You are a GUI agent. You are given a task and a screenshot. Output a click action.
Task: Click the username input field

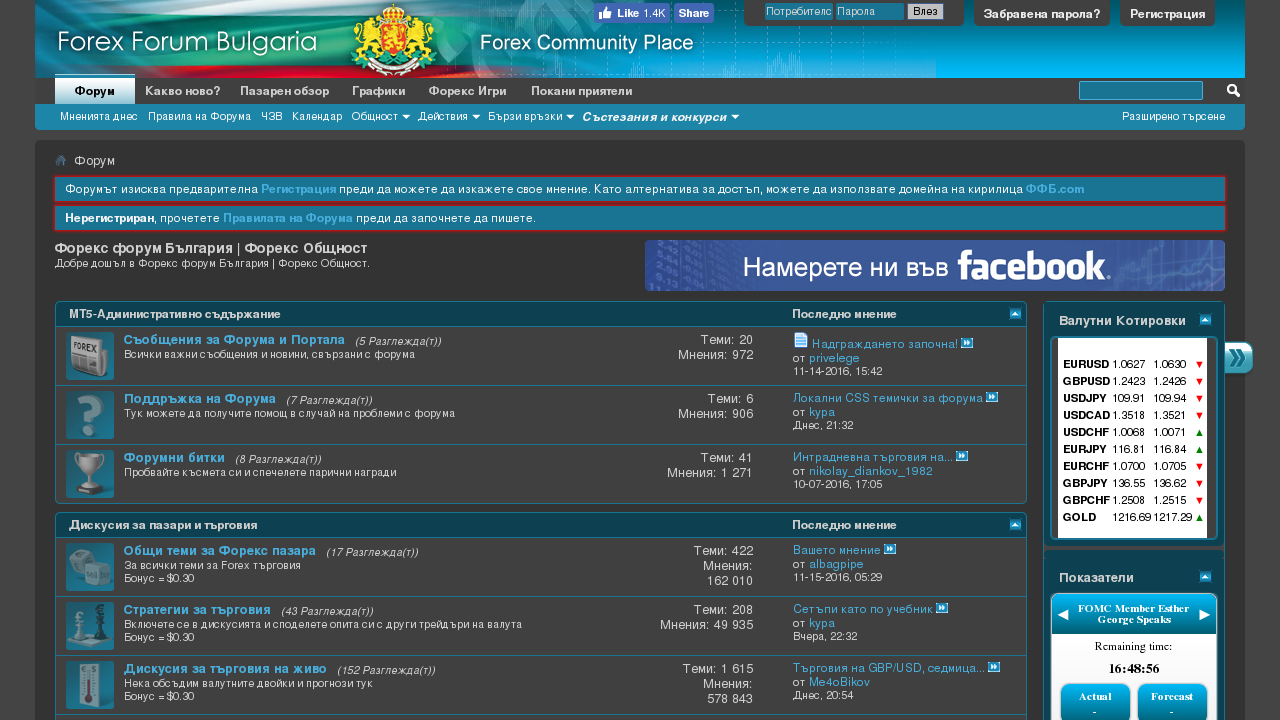(798, 12)
